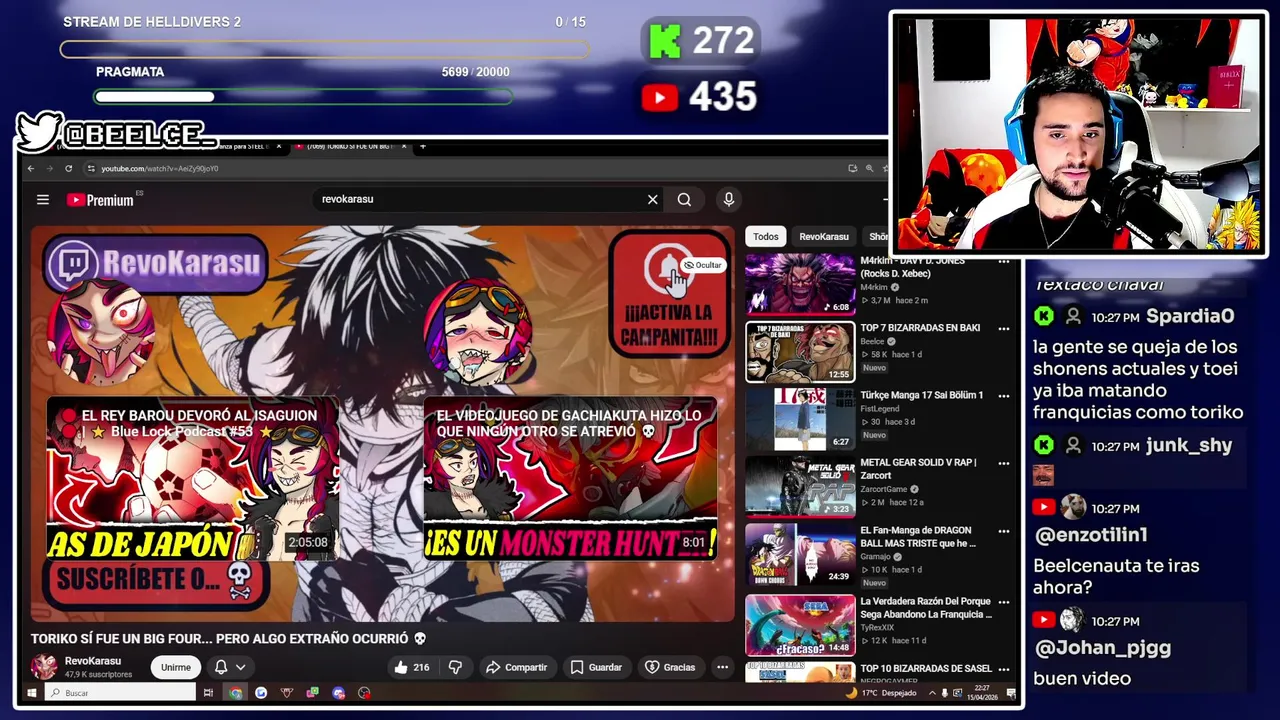This screenshot has height=720, width=1280.
Task: Open install/cast icon in address bar
Action: tap(852, 168)
